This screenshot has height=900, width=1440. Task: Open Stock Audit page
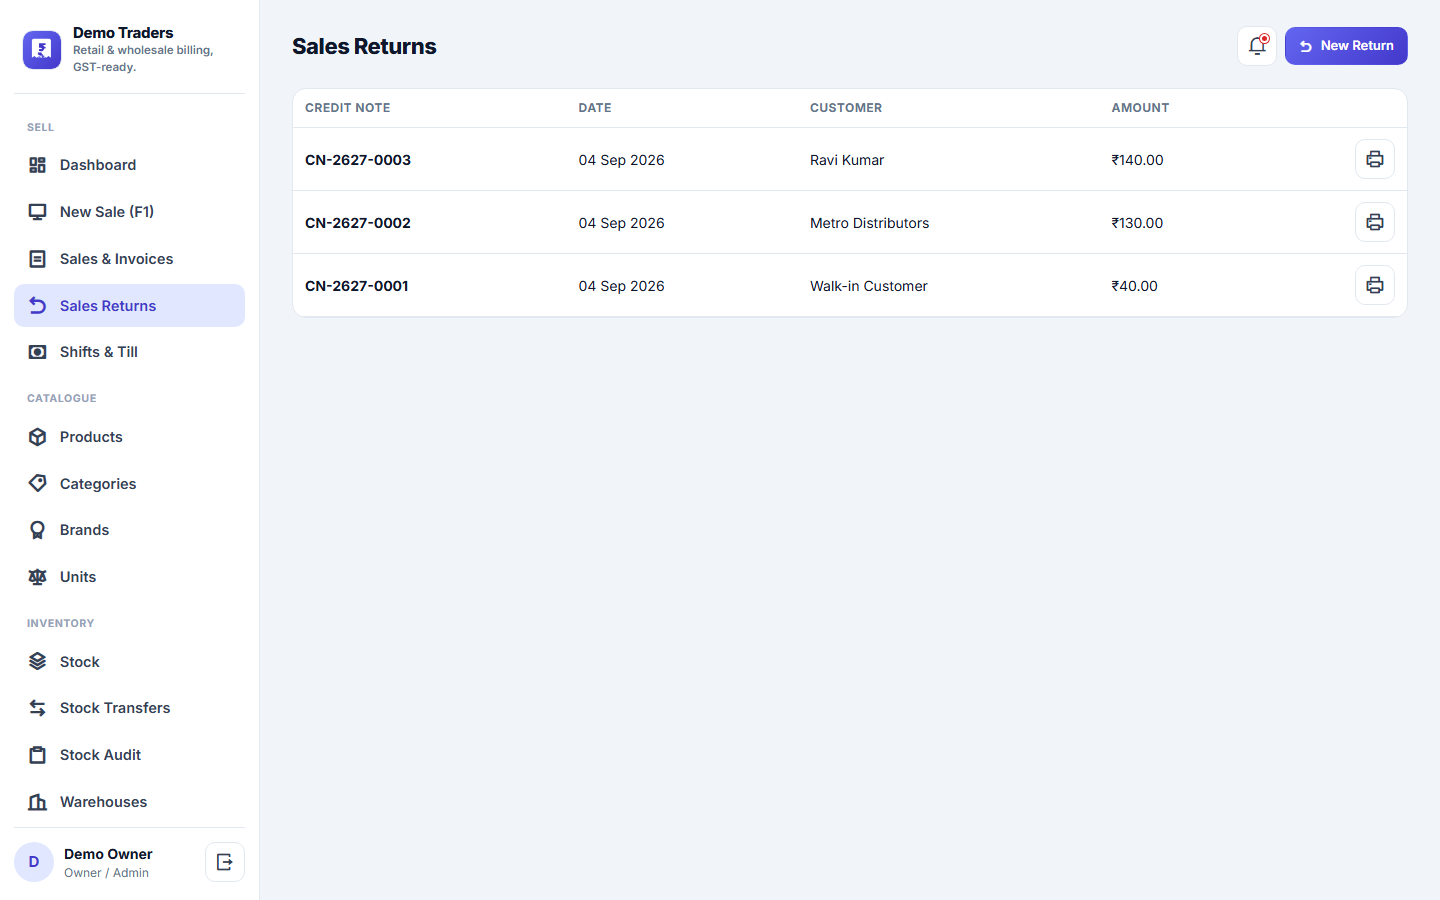129,755
